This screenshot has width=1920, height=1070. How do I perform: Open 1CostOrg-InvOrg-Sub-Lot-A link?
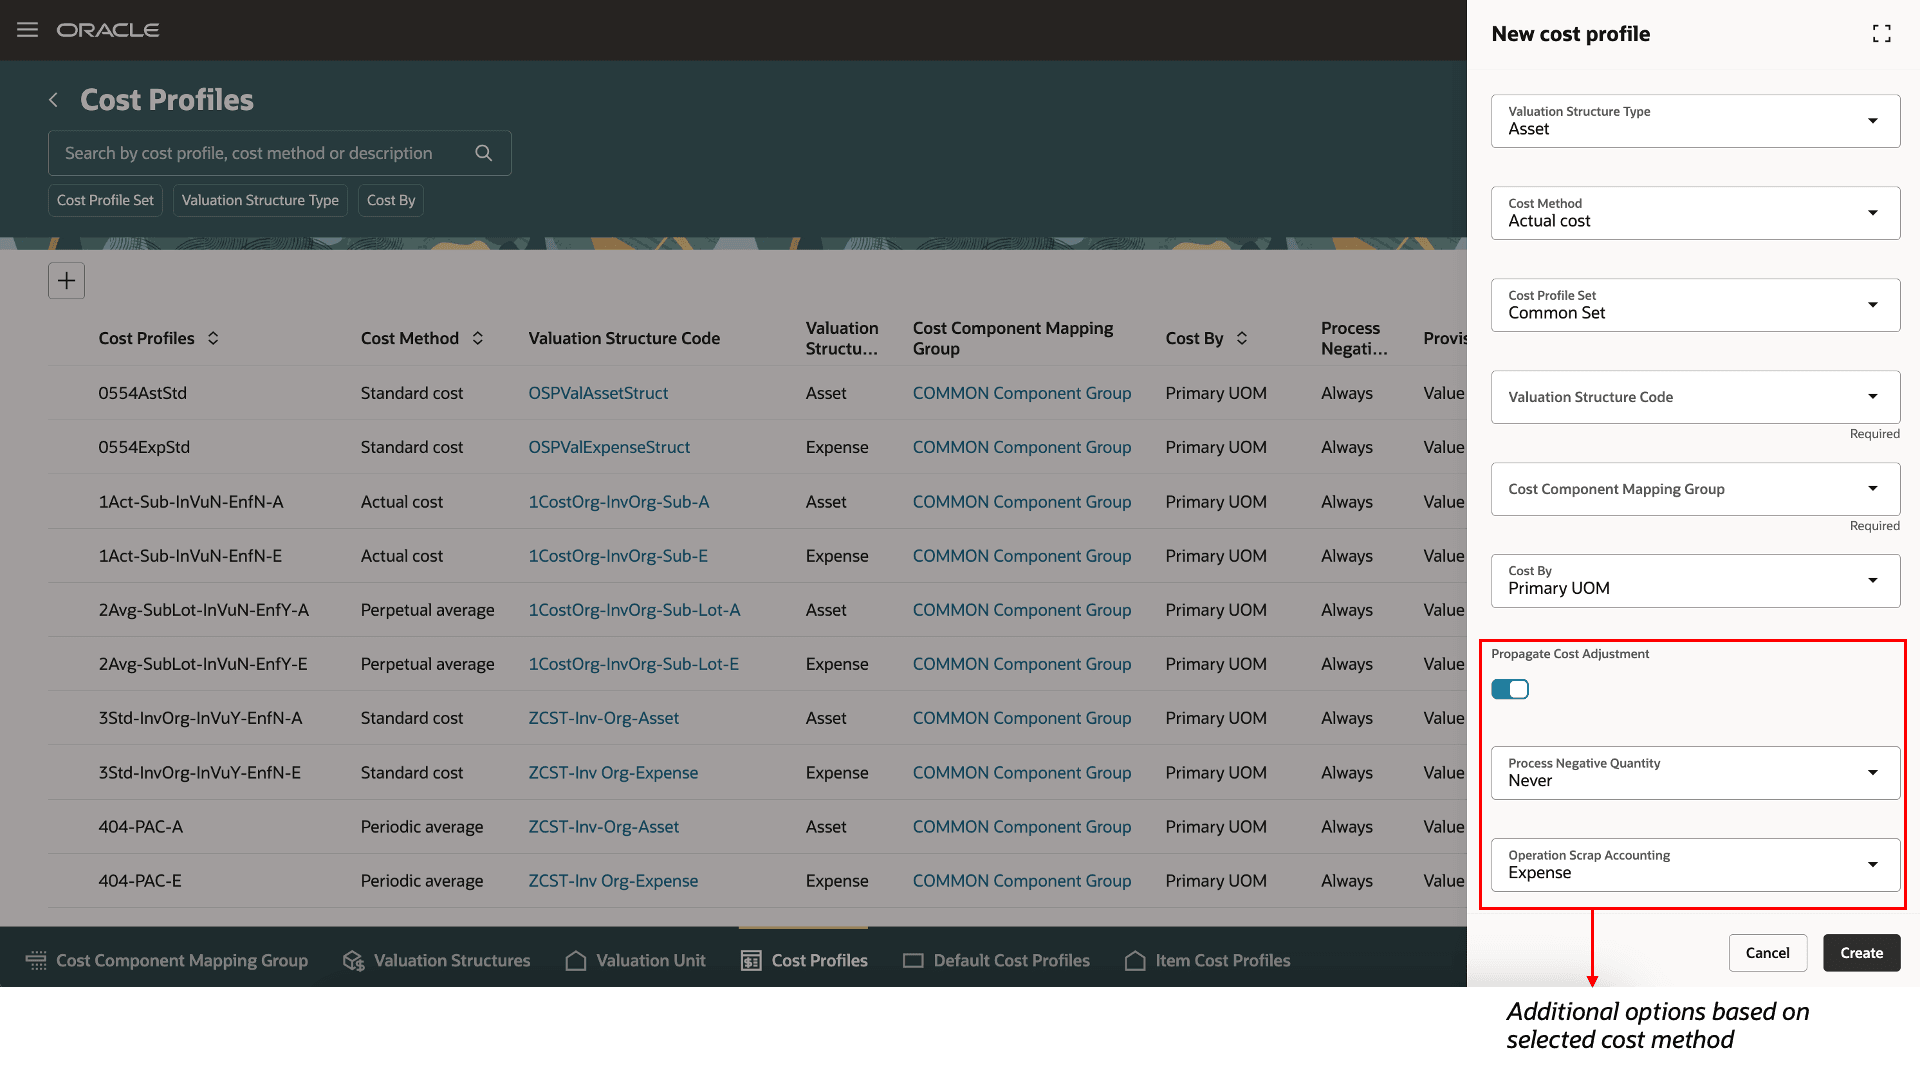point(634,610)
